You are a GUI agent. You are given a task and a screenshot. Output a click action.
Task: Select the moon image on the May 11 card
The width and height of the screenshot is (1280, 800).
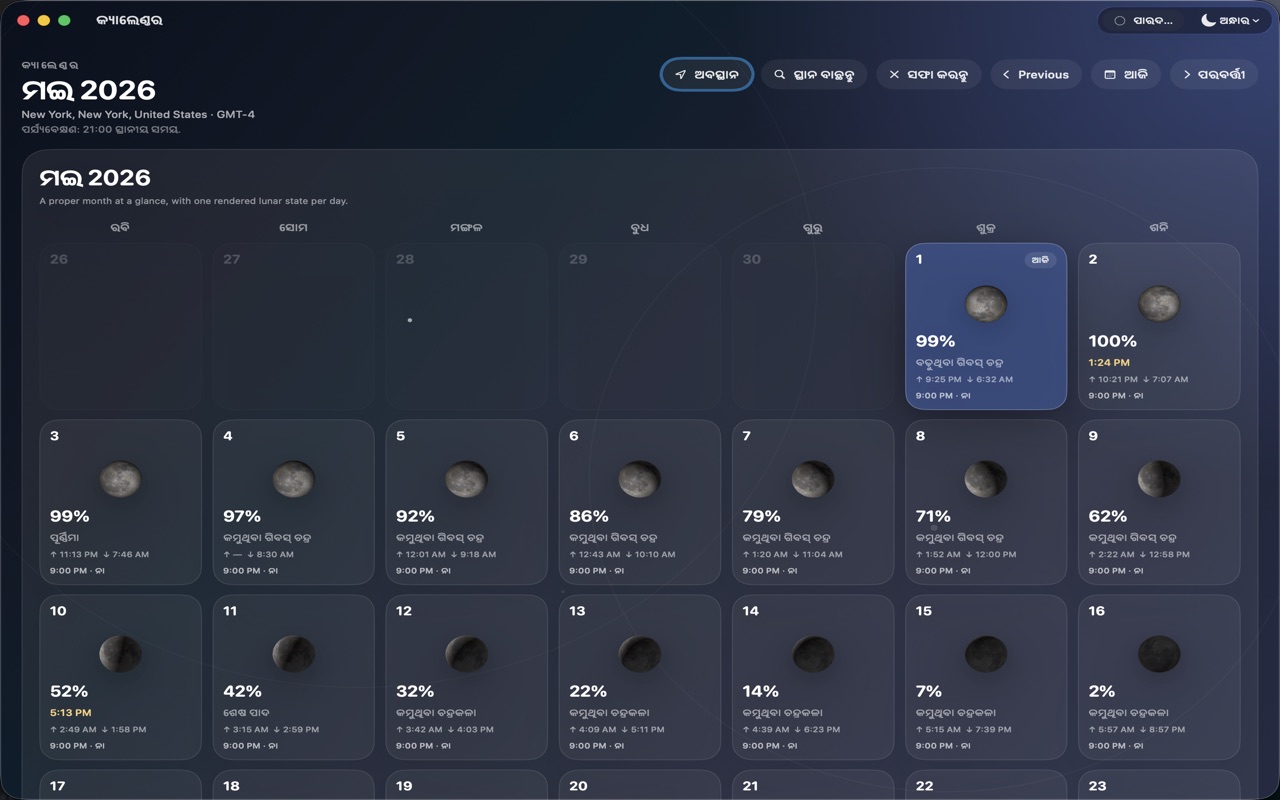click(293, 654)
